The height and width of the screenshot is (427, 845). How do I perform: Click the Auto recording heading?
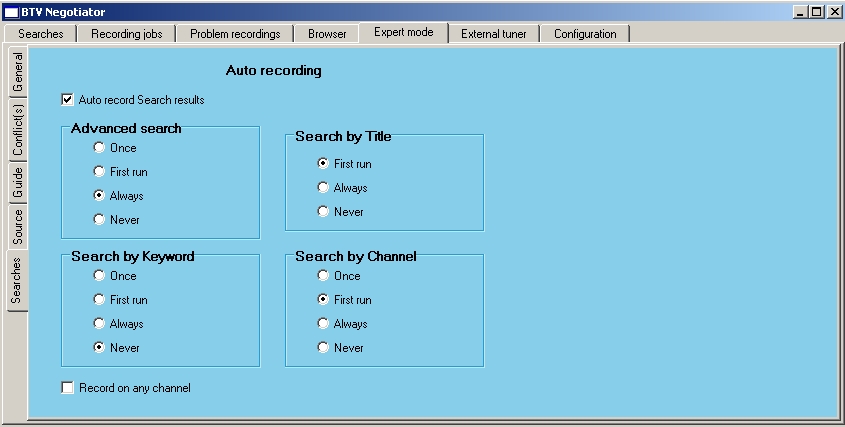[x=274, y=71]
